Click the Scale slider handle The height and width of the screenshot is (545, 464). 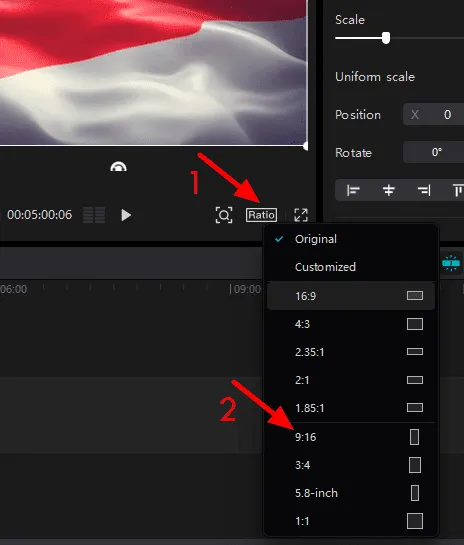[386, 38]
